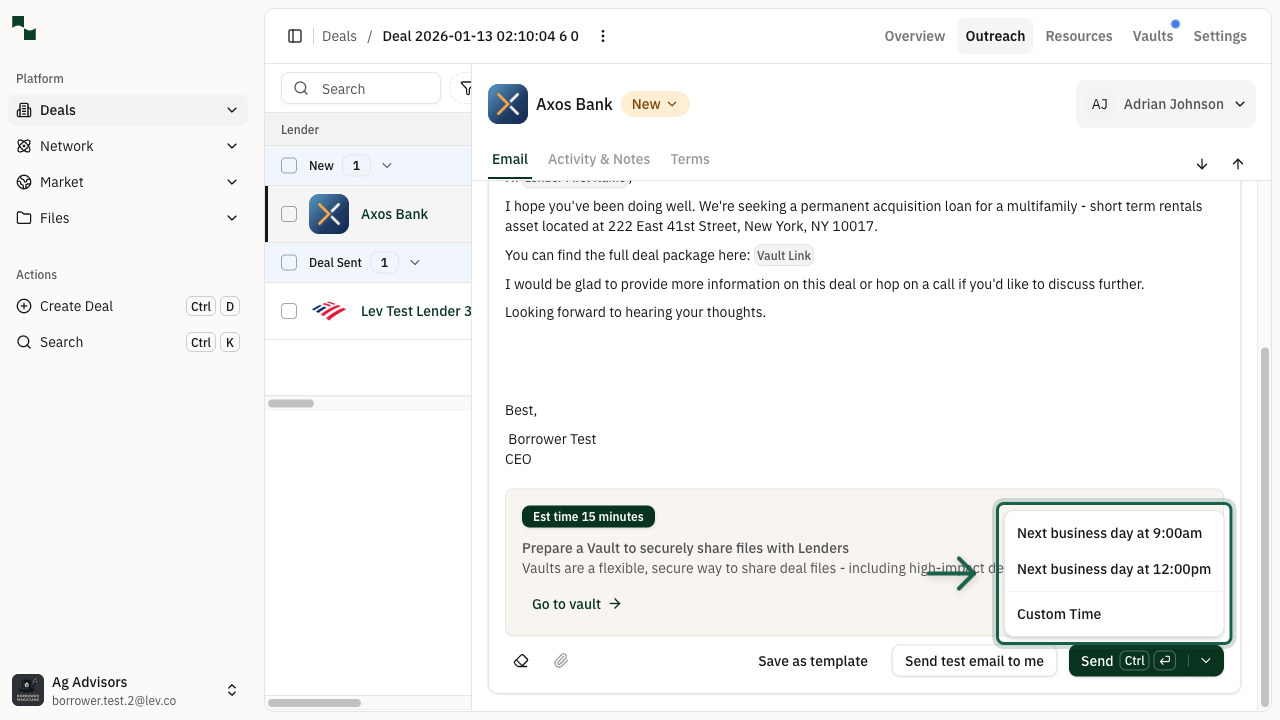1280x720 pixels.
Task: Click the eraser clear formatting icon
Action: pos(521,661)
